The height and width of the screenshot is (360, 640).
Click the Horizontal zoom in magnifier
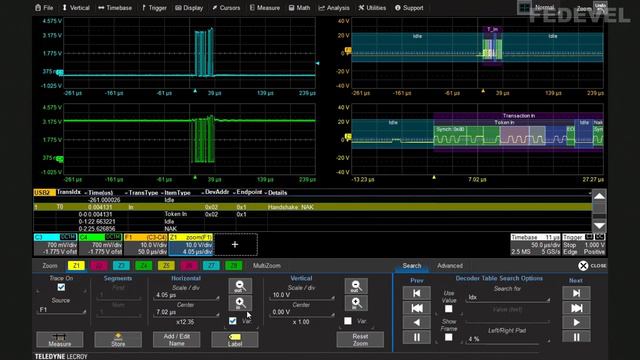pyautogui.click(x=240, y=303)
